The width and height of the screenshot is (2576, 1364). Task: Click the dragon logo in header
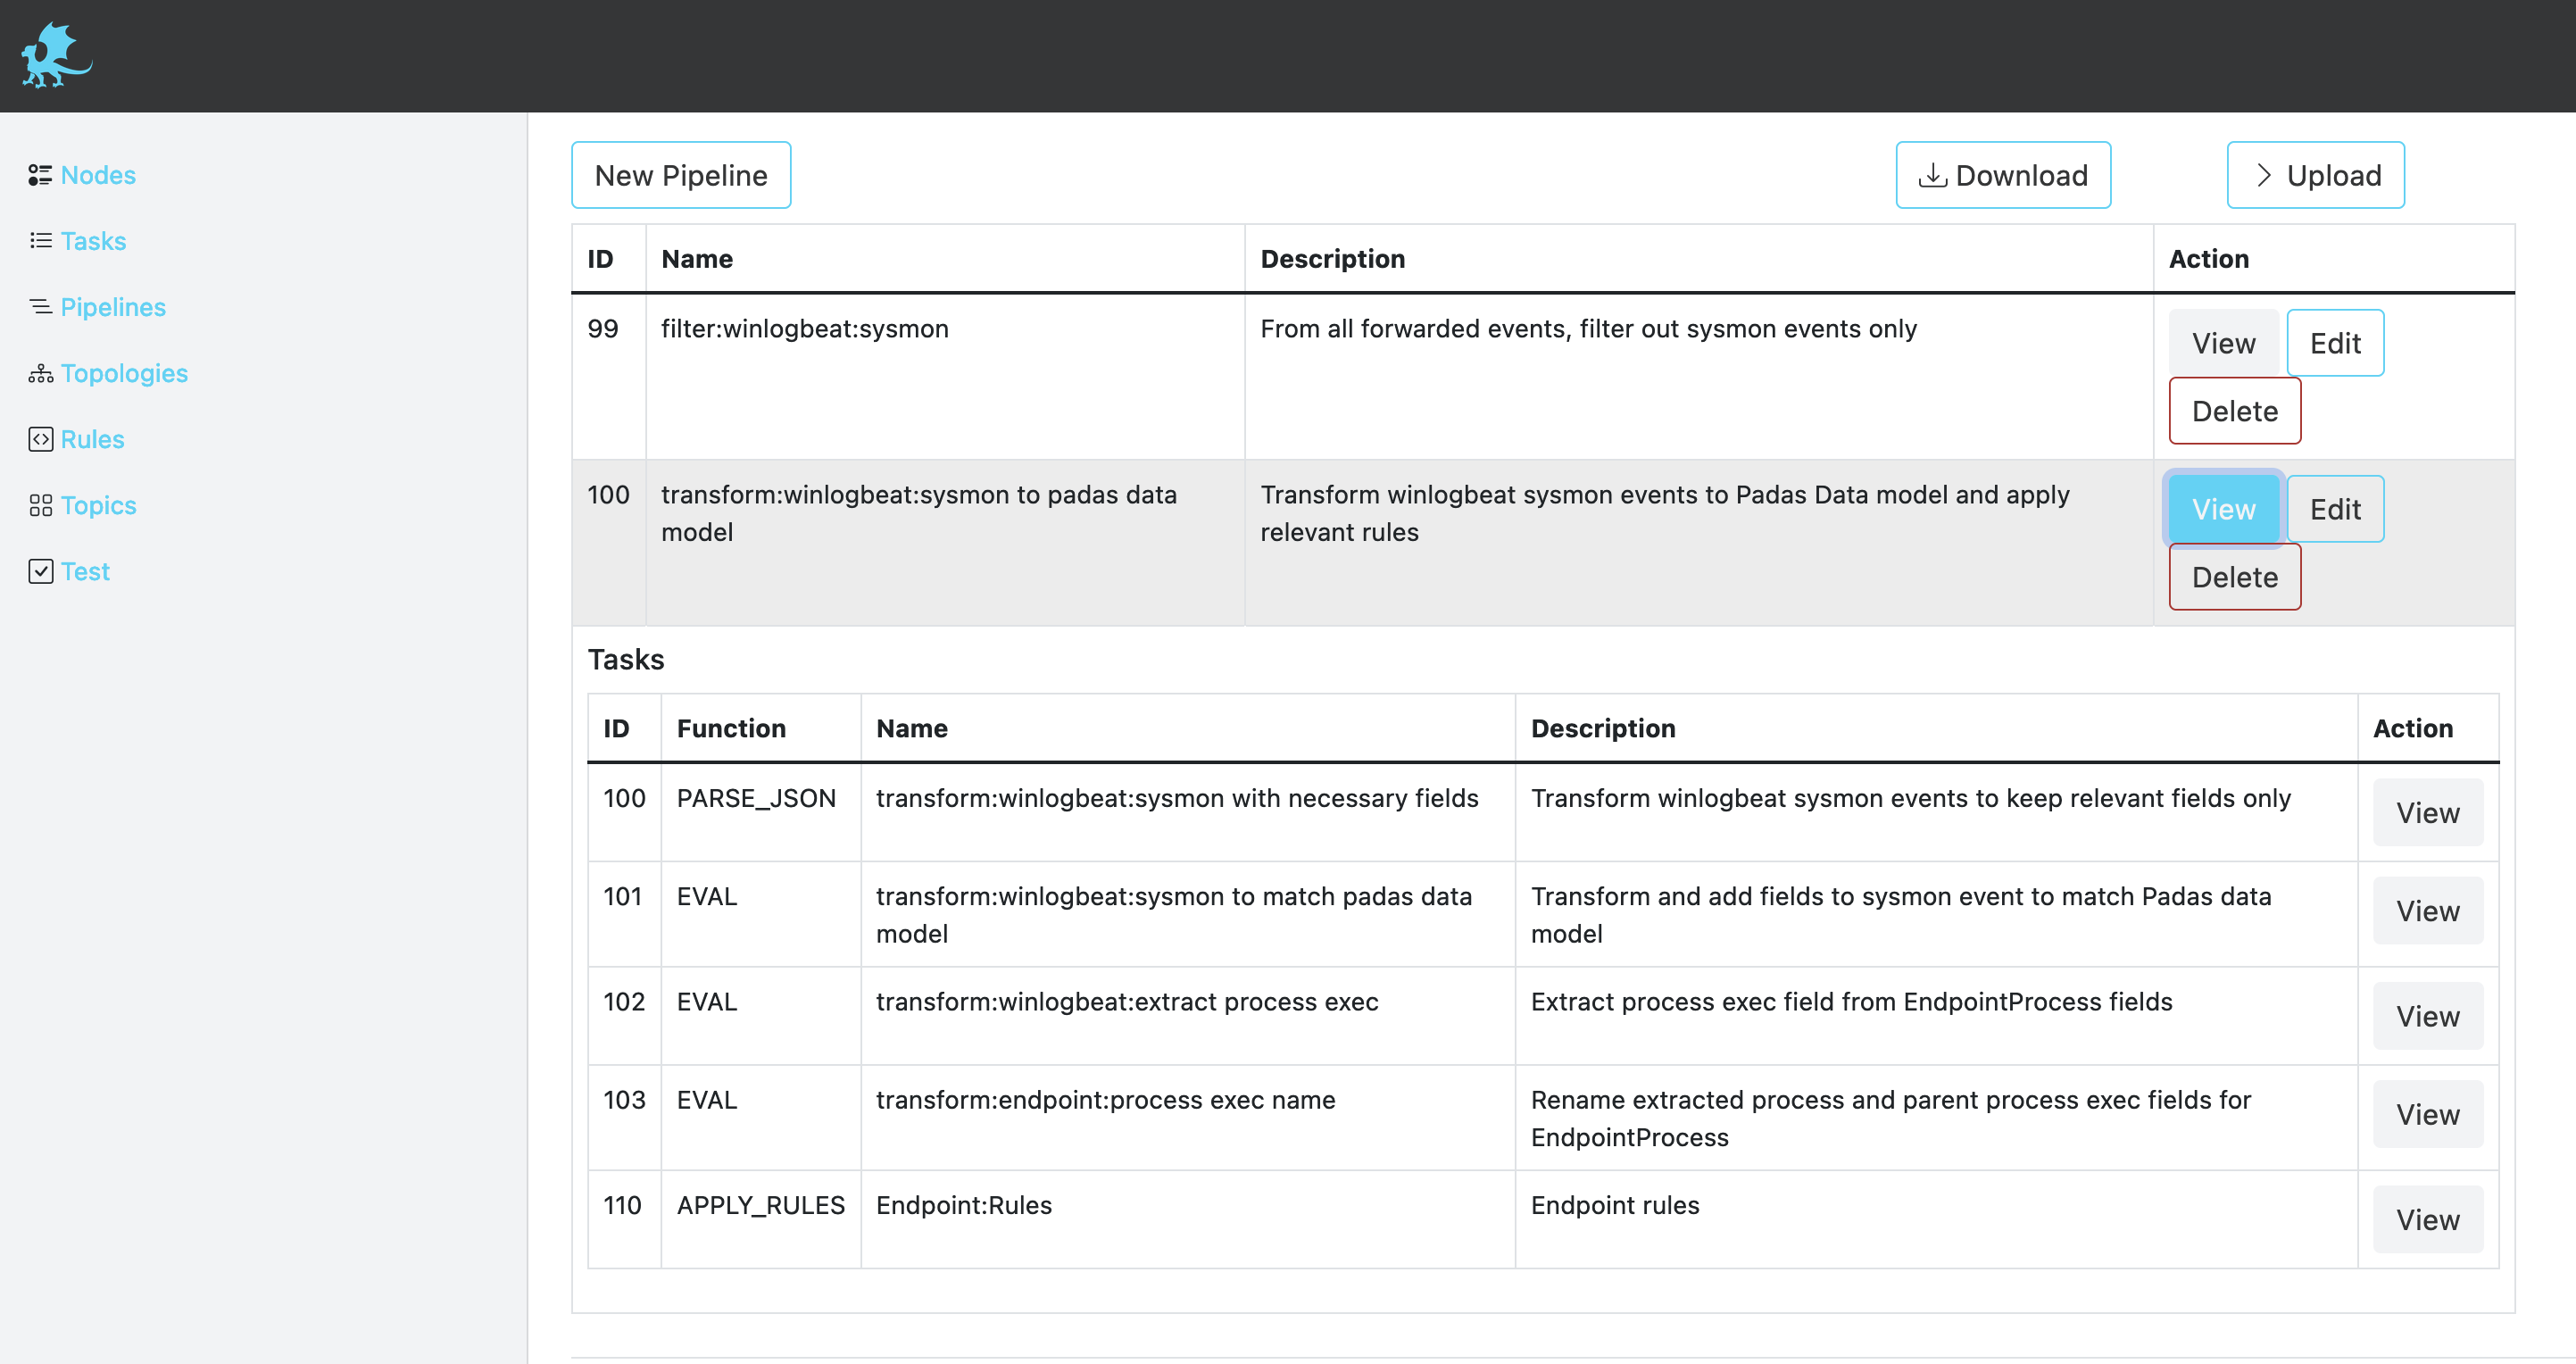pyautogui.click(x=56, y=56)
